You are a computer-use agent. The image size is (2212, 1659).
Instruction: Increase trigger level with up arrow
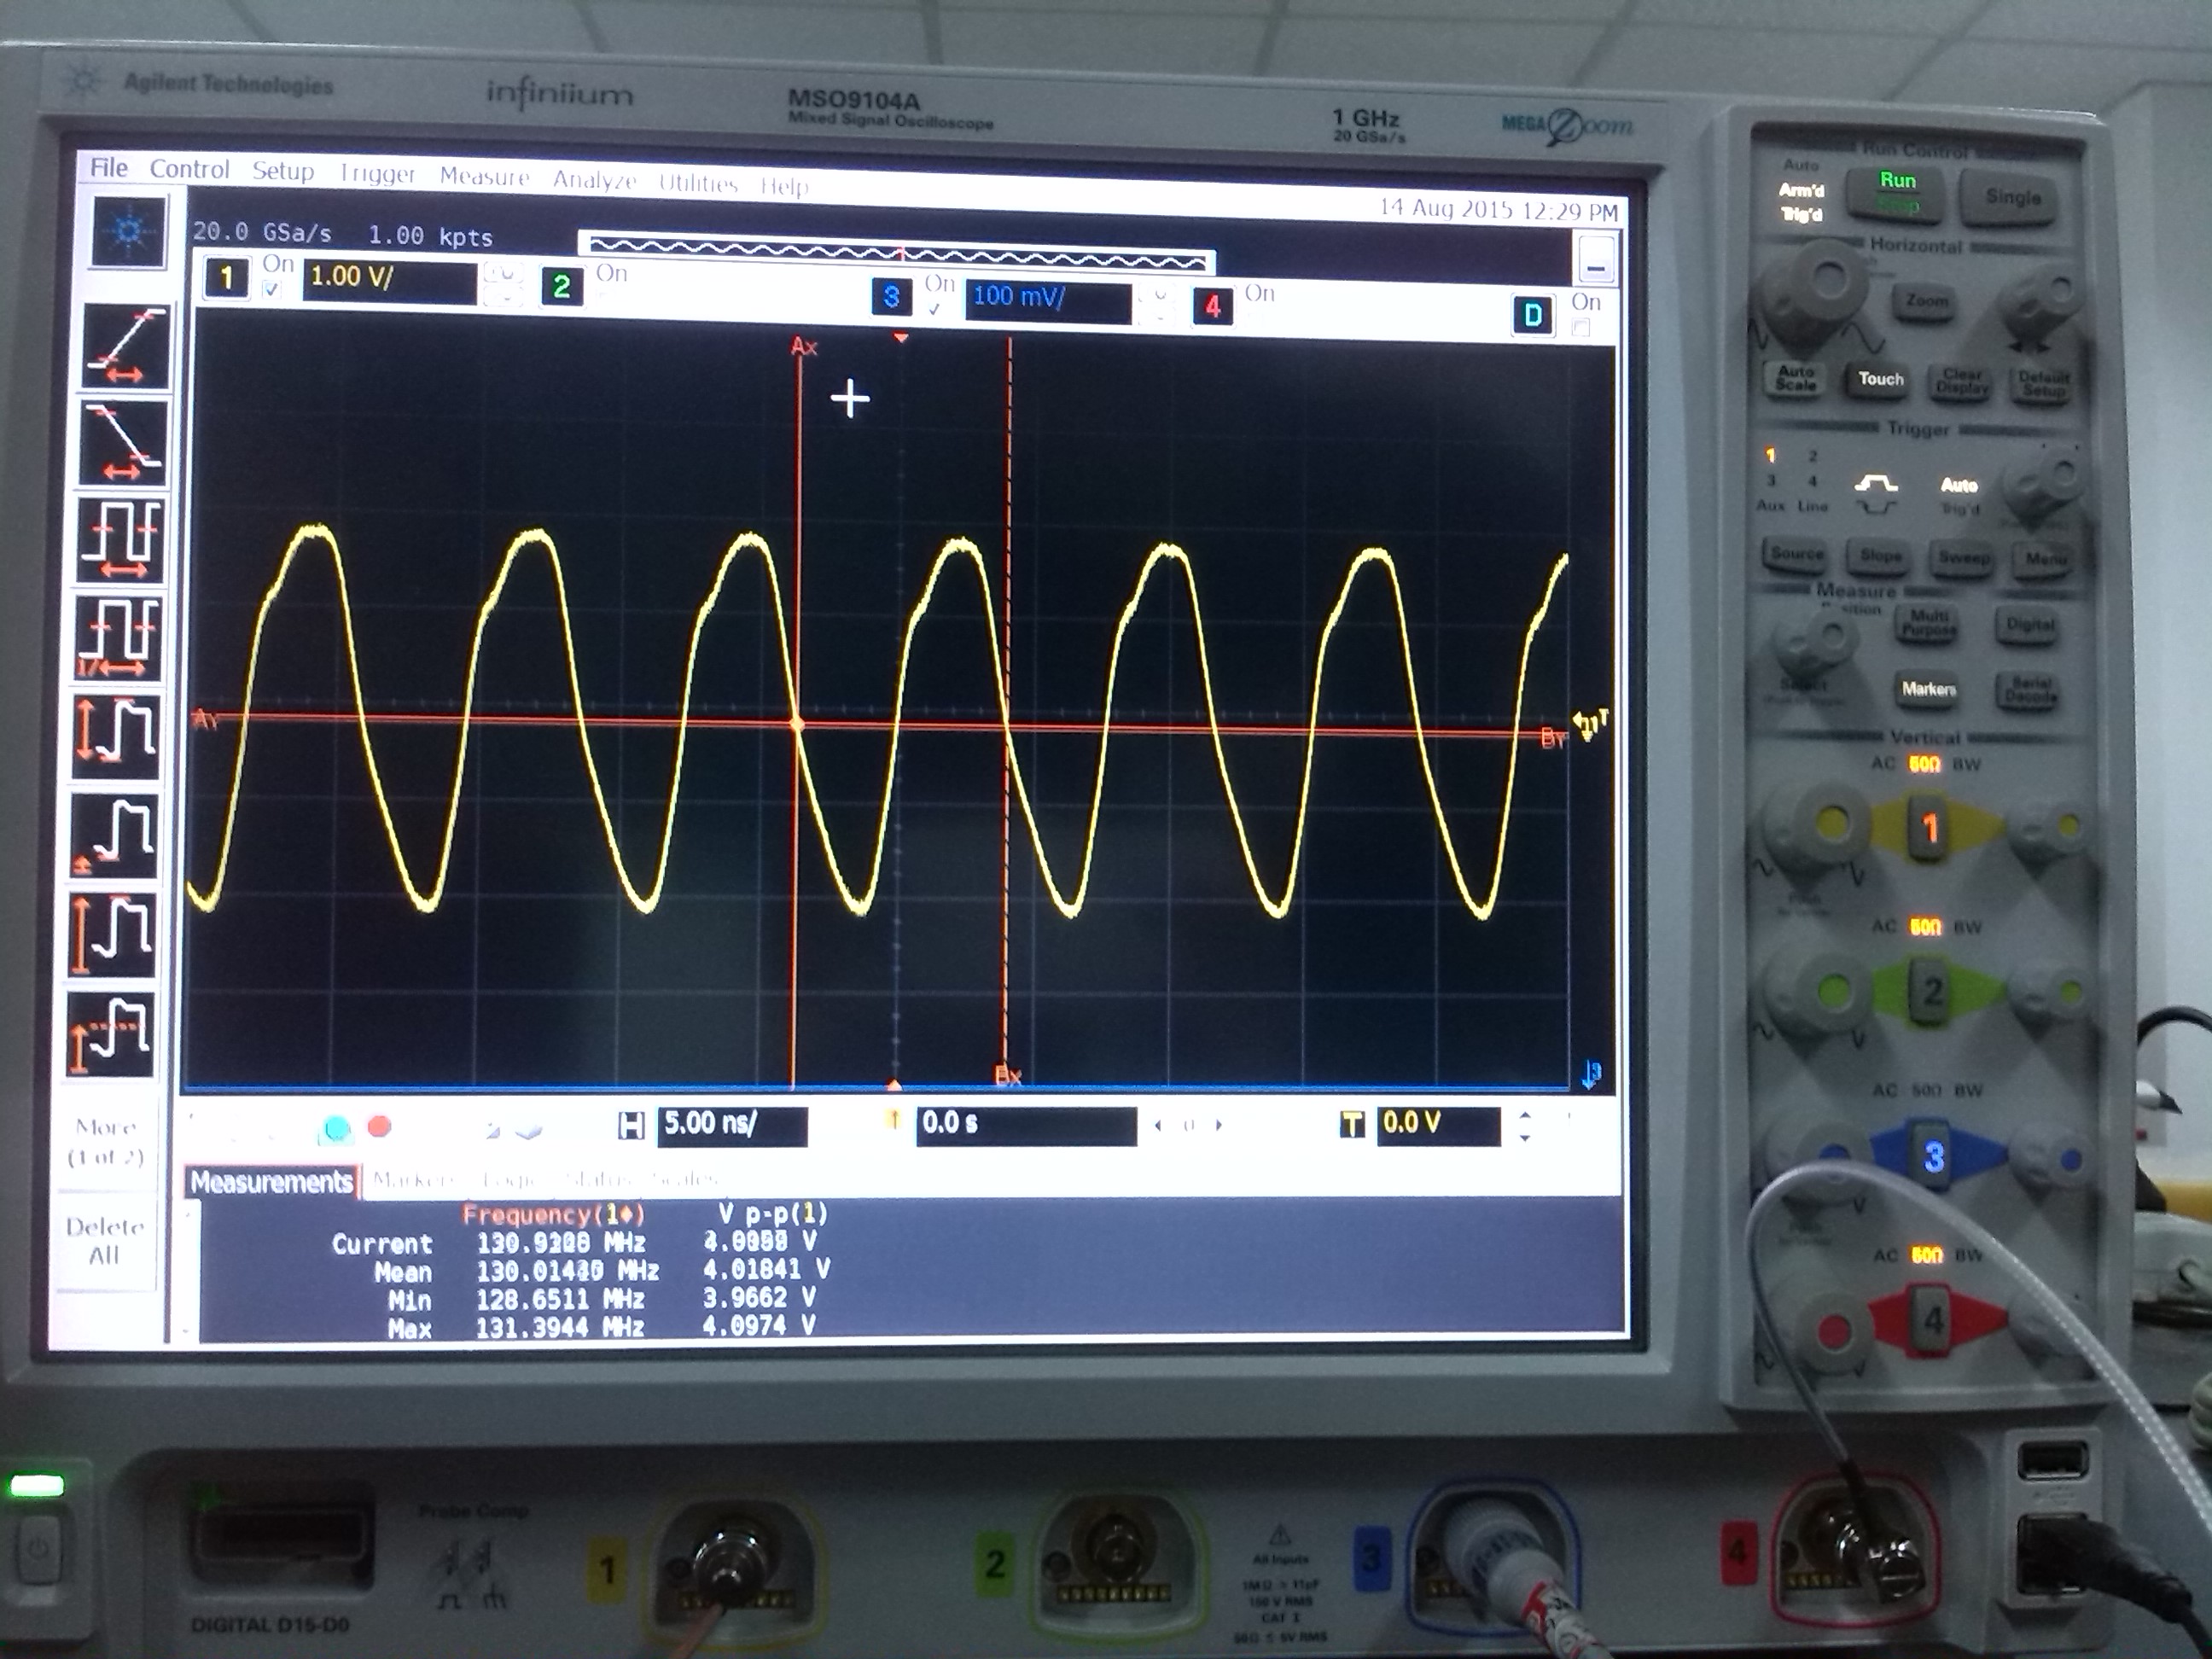click(x=1524, y=1116)
